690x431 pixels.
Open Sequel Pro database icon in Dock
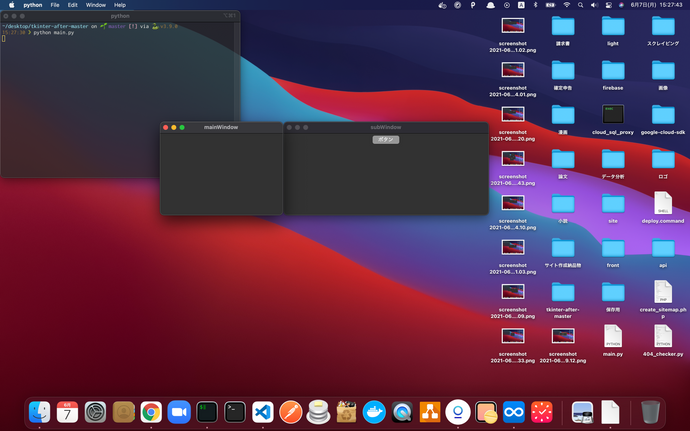pos(319,413)
